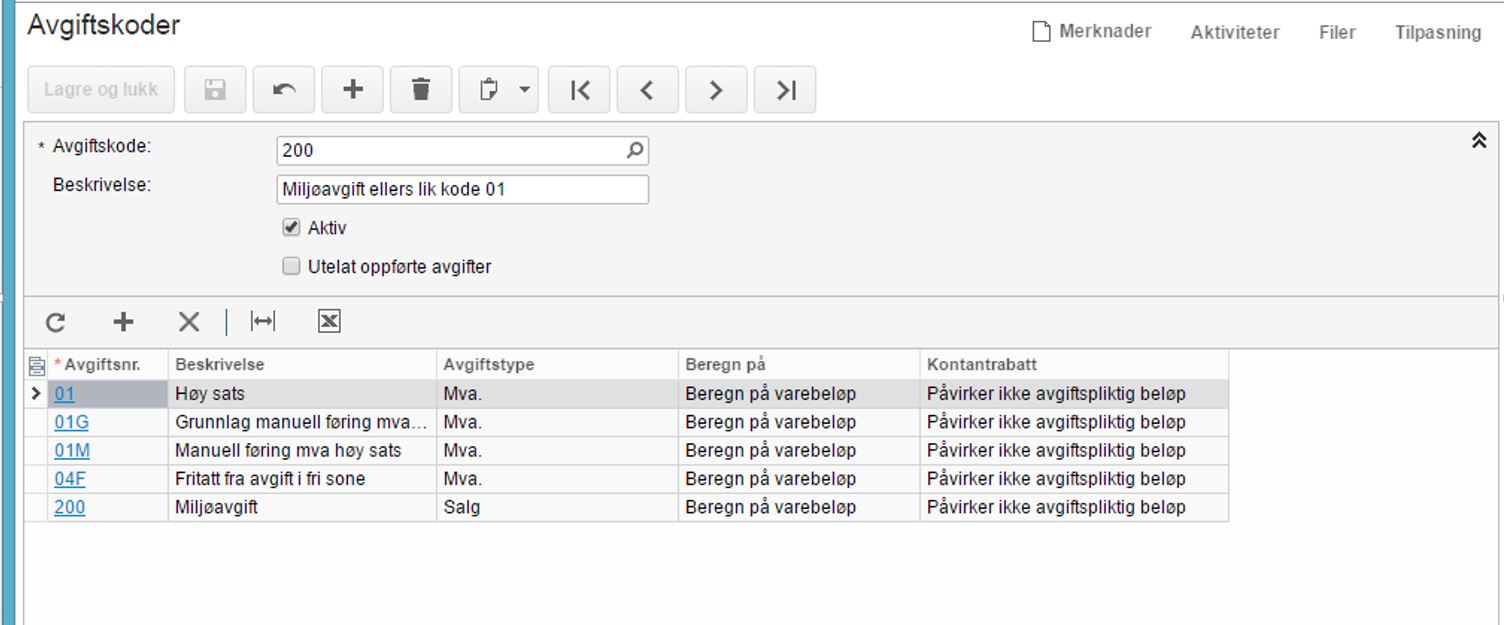The image size is (1504, 625).
Task: Uncheck the Aktiv checkbox
Action: (291, 228)
